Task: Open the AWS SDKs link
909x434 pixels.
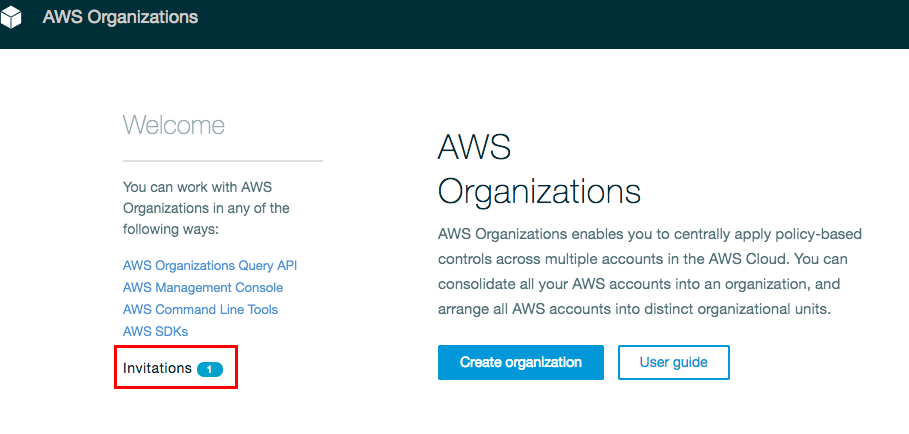Action: 155,331
